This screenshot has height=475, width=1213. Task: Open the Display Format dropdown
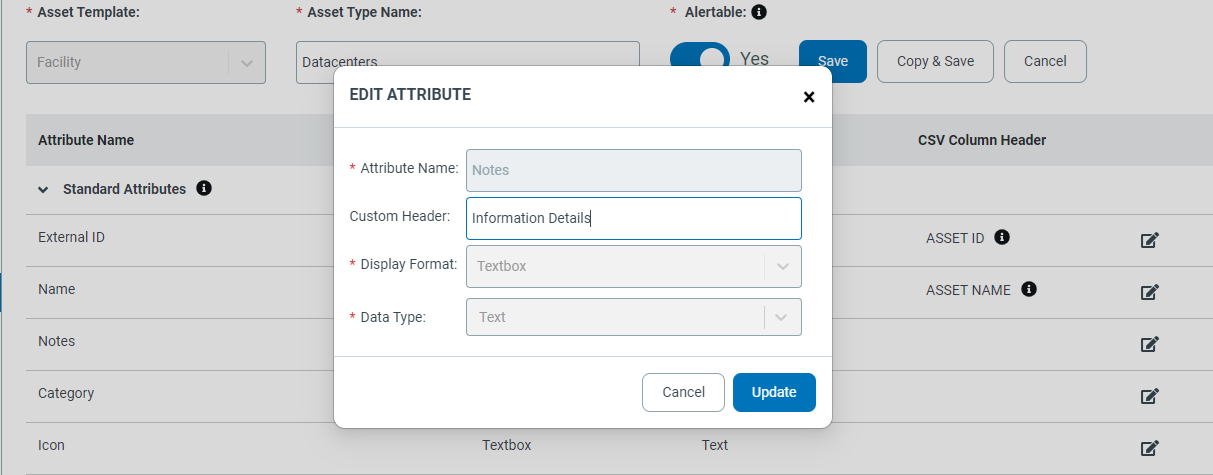(633, 266)
